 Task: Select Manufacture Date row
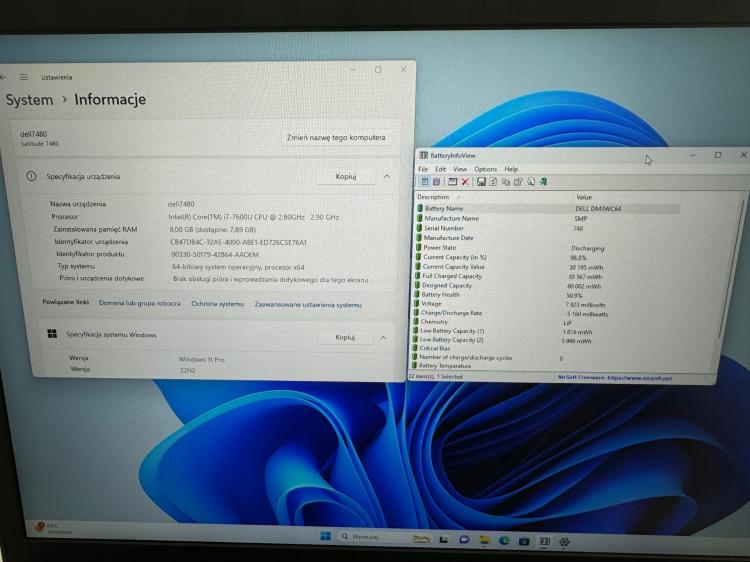[x=548, y=238]
